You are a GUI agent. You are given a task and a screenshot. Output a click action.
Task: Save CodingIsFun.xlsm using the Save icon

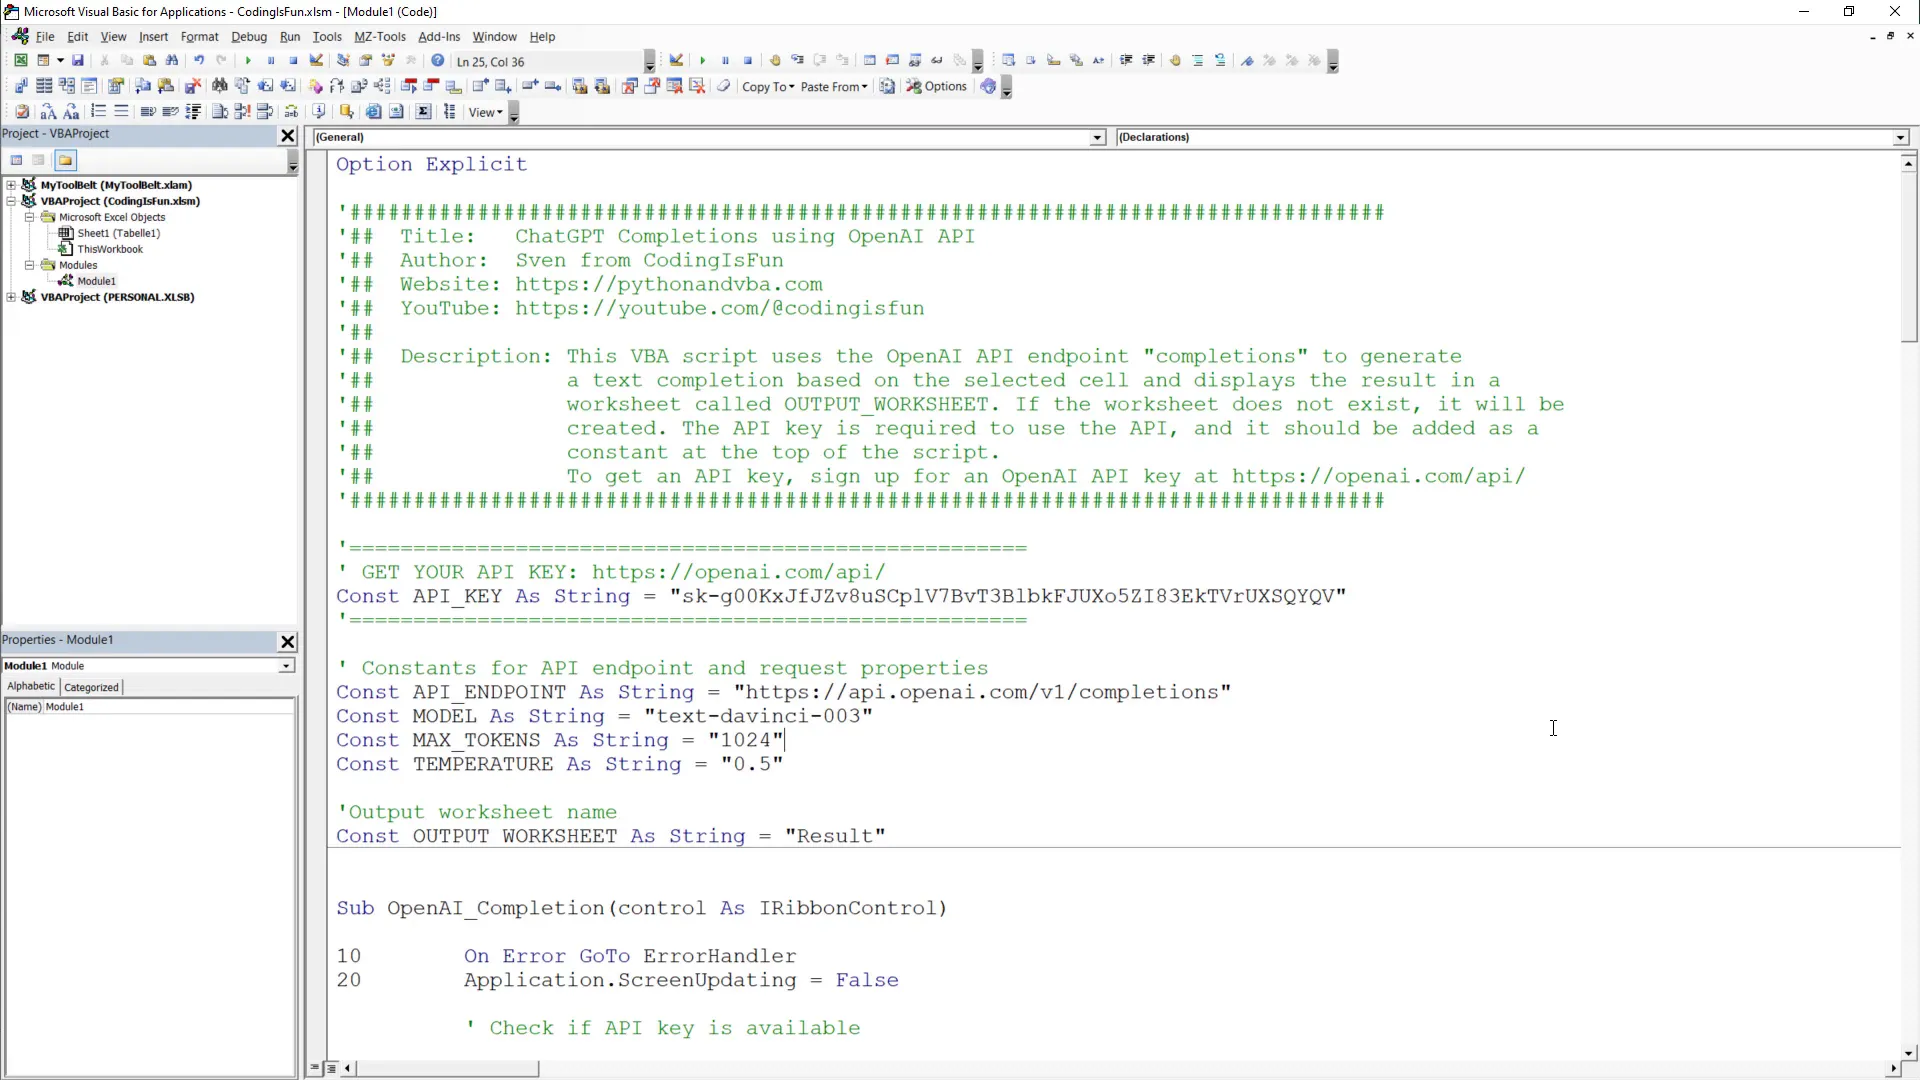click(x=78, y=61)
